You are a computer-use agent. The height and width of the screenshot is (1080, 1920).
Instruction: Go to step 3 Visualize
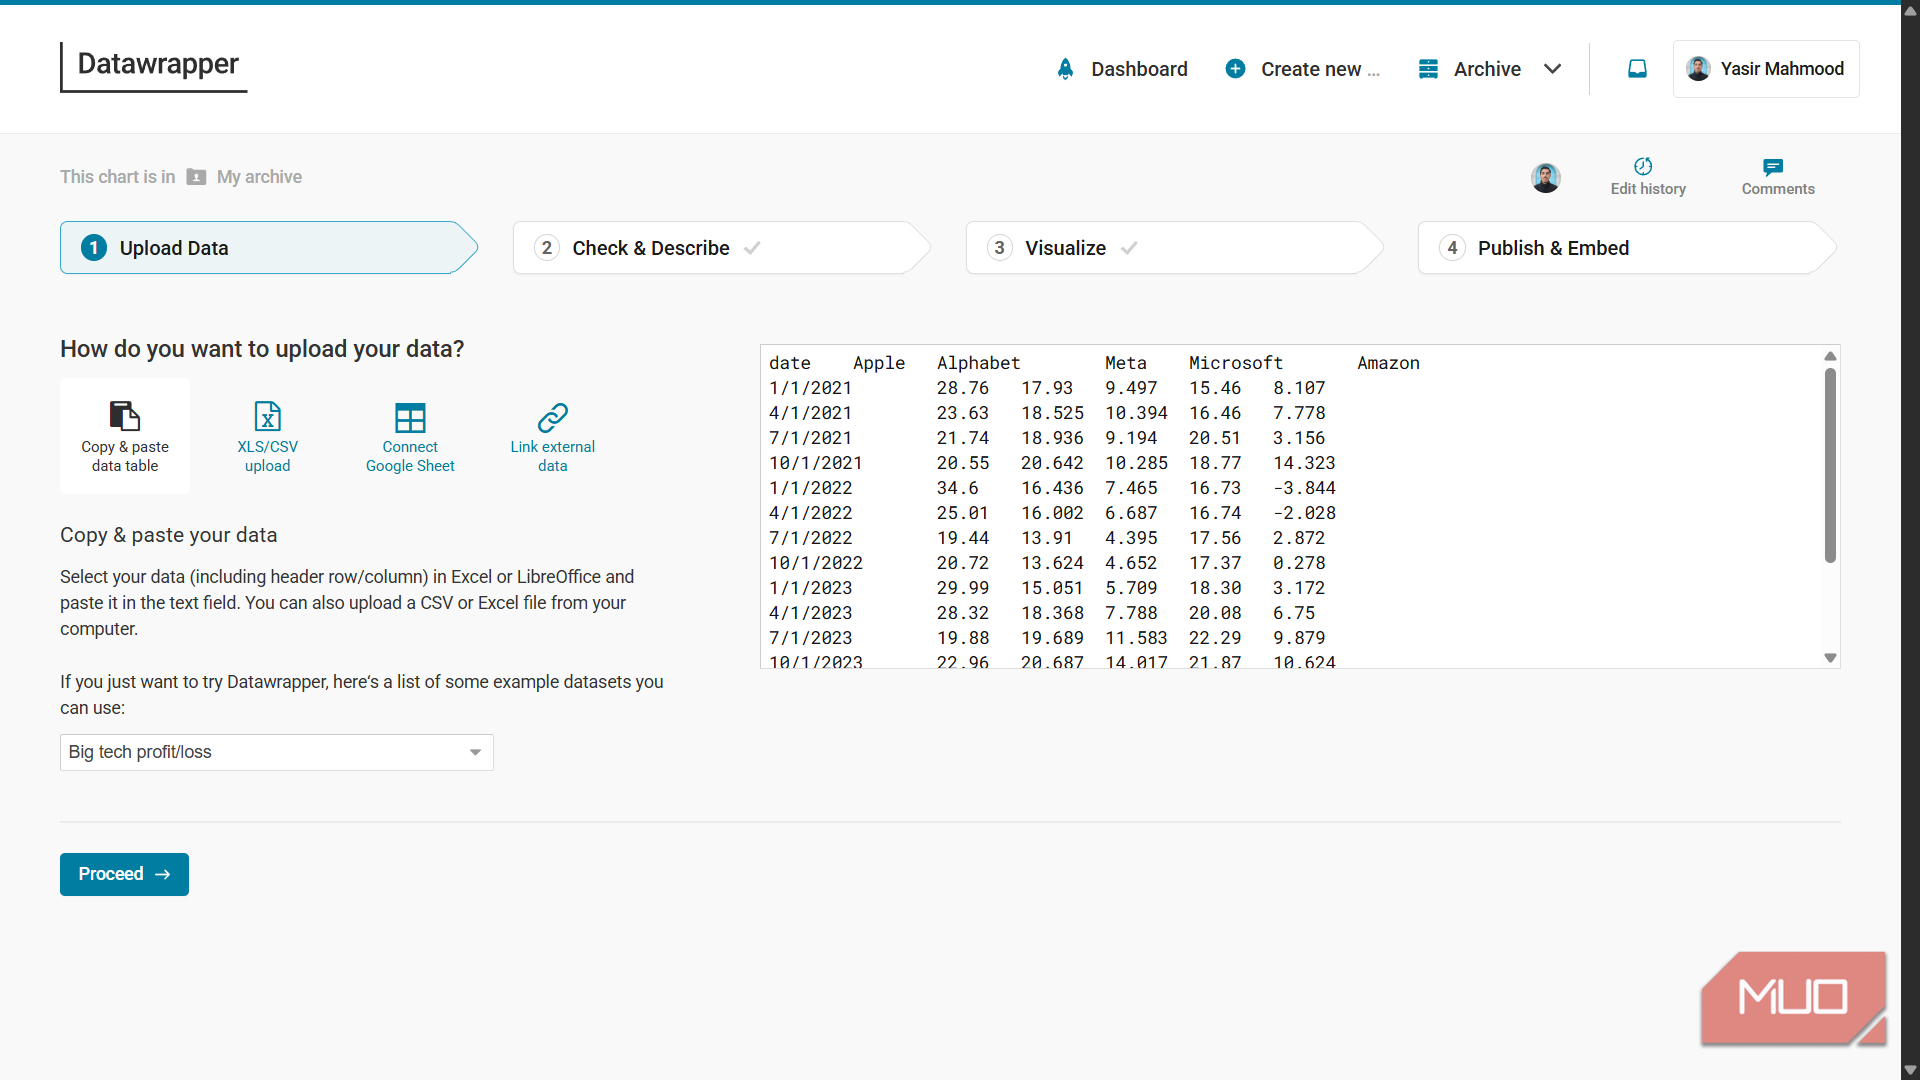point(1173,248)
